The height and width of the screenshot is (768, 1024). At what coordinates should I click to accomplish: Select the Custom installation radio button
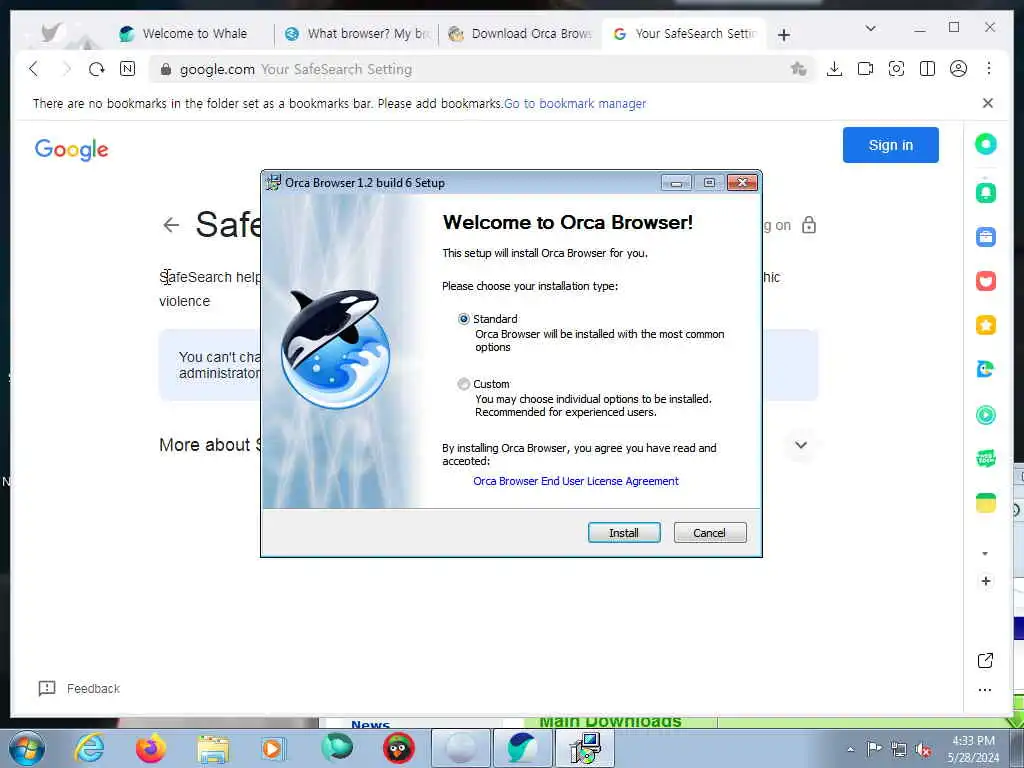464,384
